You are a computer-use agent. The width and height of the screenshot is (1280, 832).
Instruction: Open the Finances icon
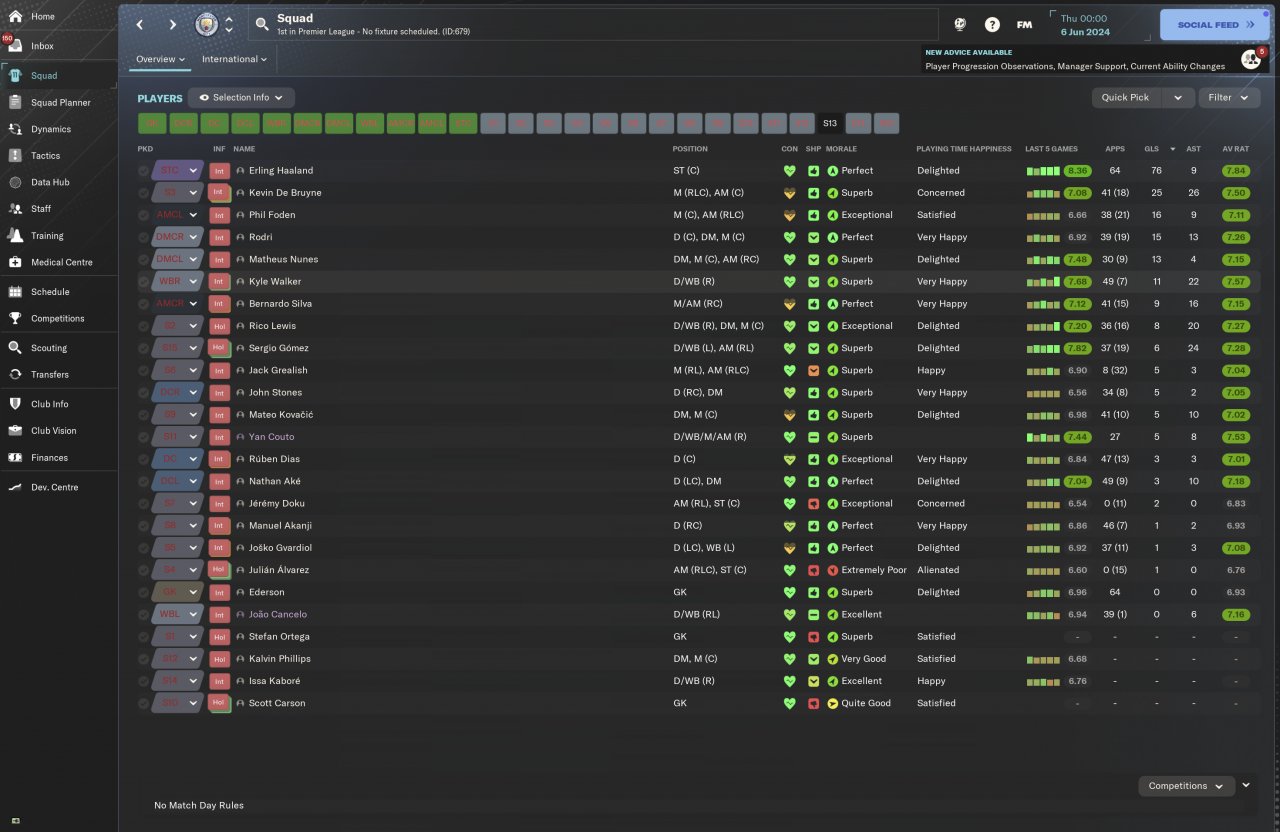click(15, 458)
